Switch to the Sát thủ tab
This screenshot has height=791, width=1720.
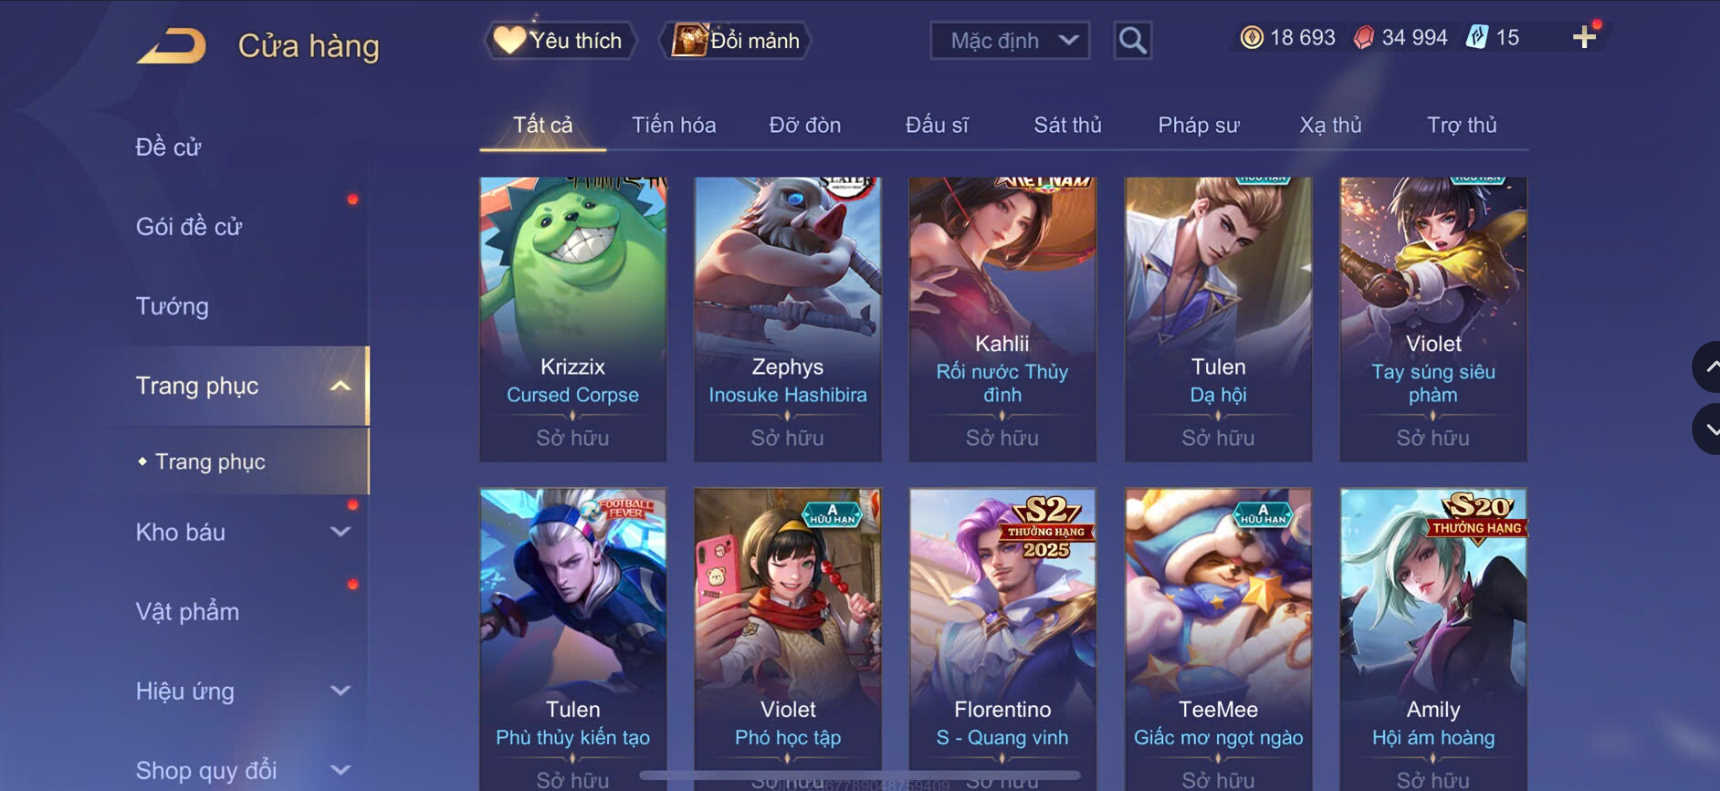click(x=1067, y=125)
